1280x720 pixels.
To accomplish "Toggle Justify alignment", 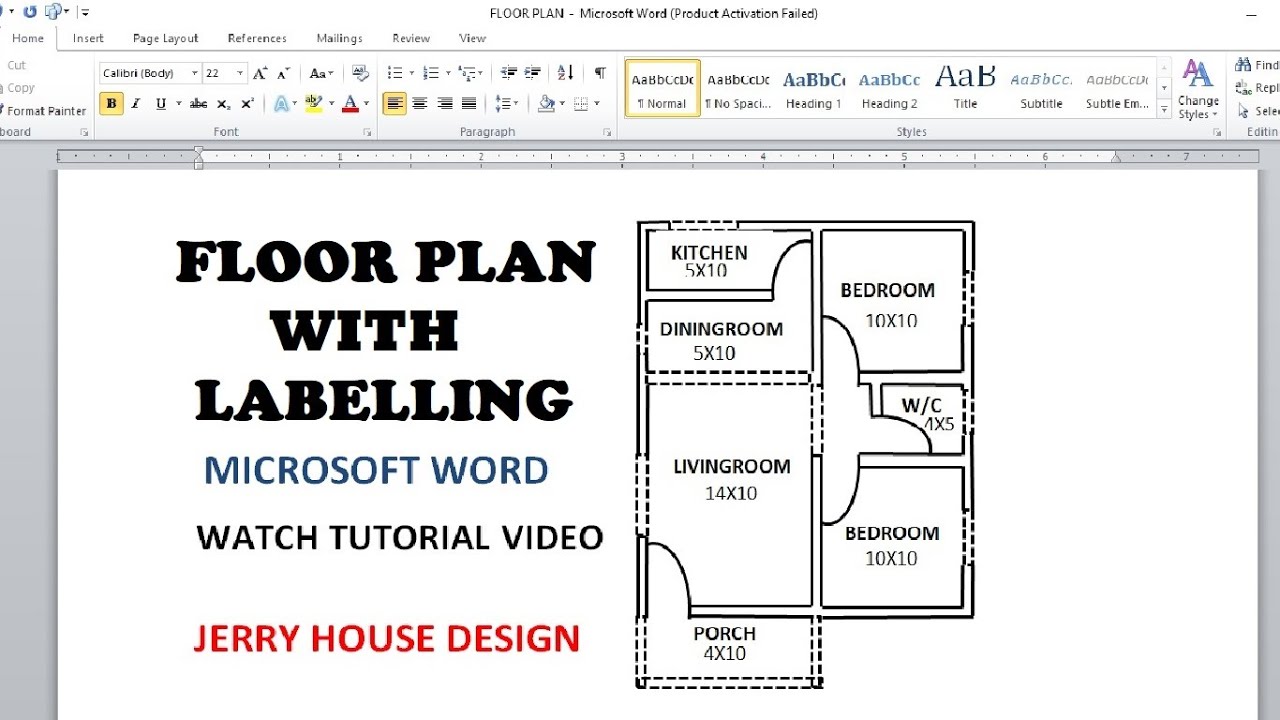I will coord(469,103).
